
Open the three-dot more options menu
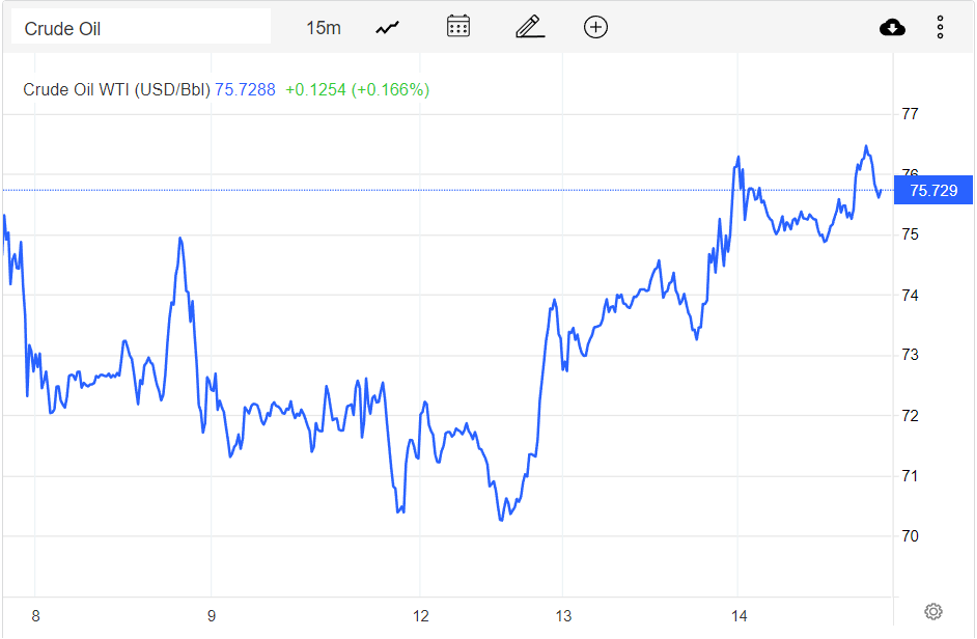pyautogui.click(x=940, y=27)
